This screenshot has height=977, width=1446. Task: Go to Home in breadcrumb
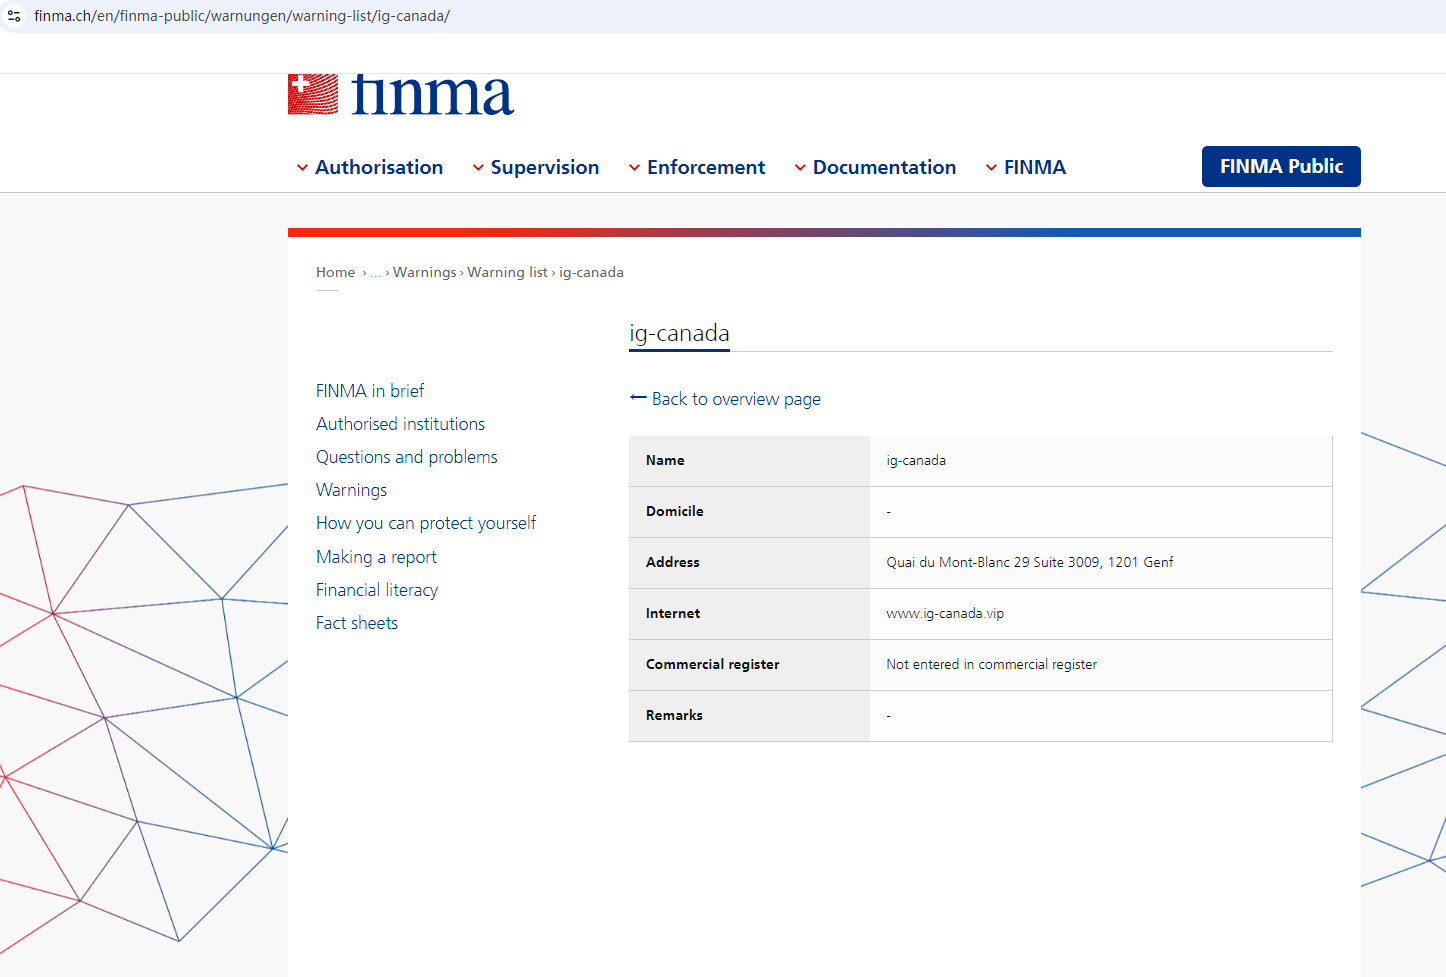click(336, 272)
